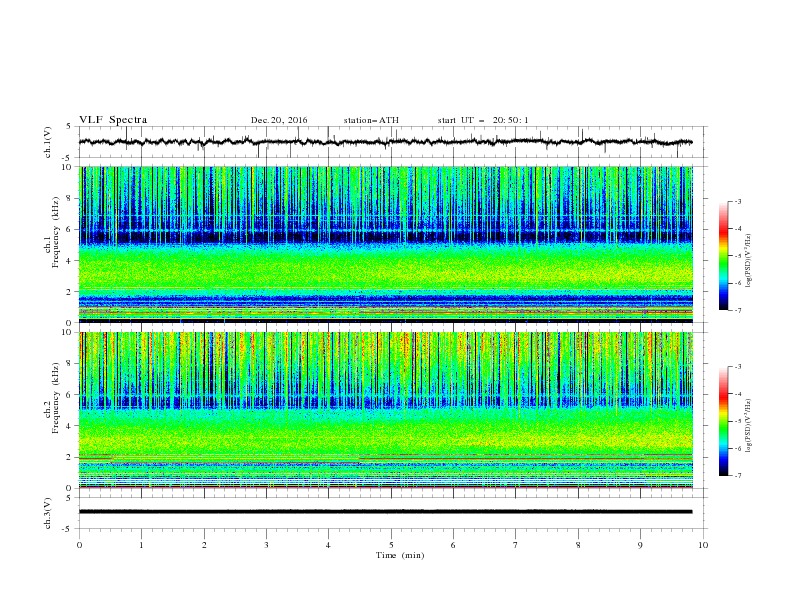The width and height of the screenshot is (792, 612).
Task: Click the ch.1 "Frequency (kHz)" axis label
Action: [x=56, y=230]
